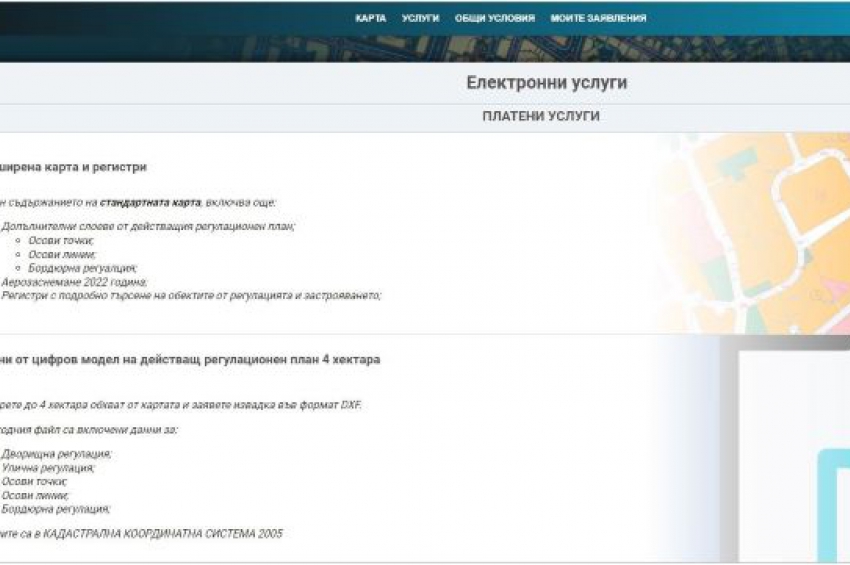Select МОИТЕ ЗАЯВЛЕНИЯ in the navigation bar

click(x=598, y=18)
